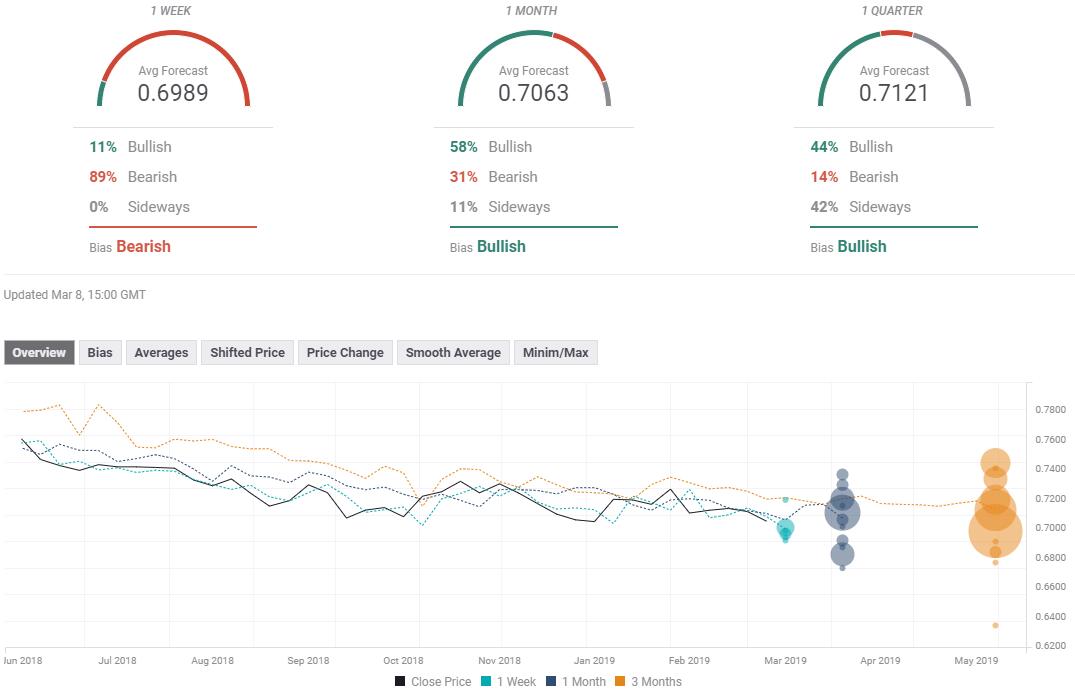Open the Minim/Max tab
1075x691 pixels.
[x=555, y=352]
